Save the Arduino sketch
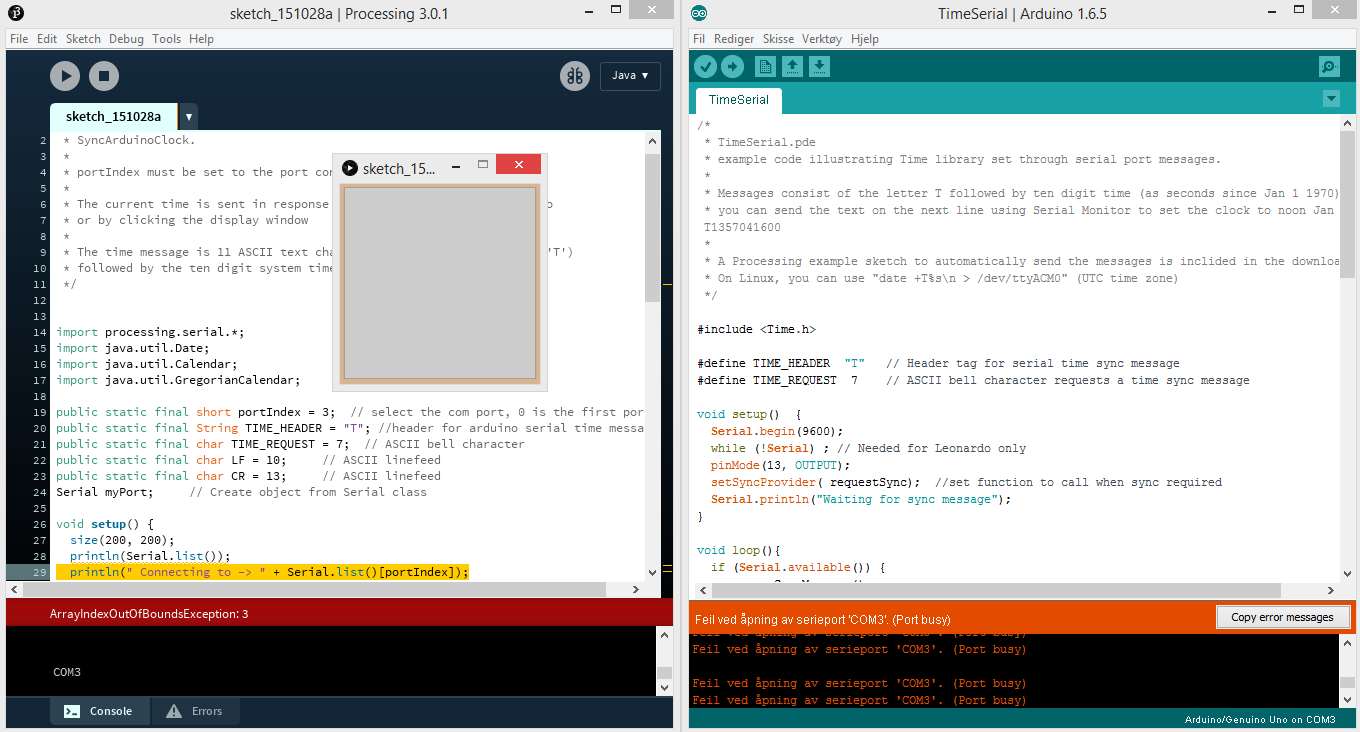The height and width of the screenshot is (732, 1360). click(x=819, y=67)
